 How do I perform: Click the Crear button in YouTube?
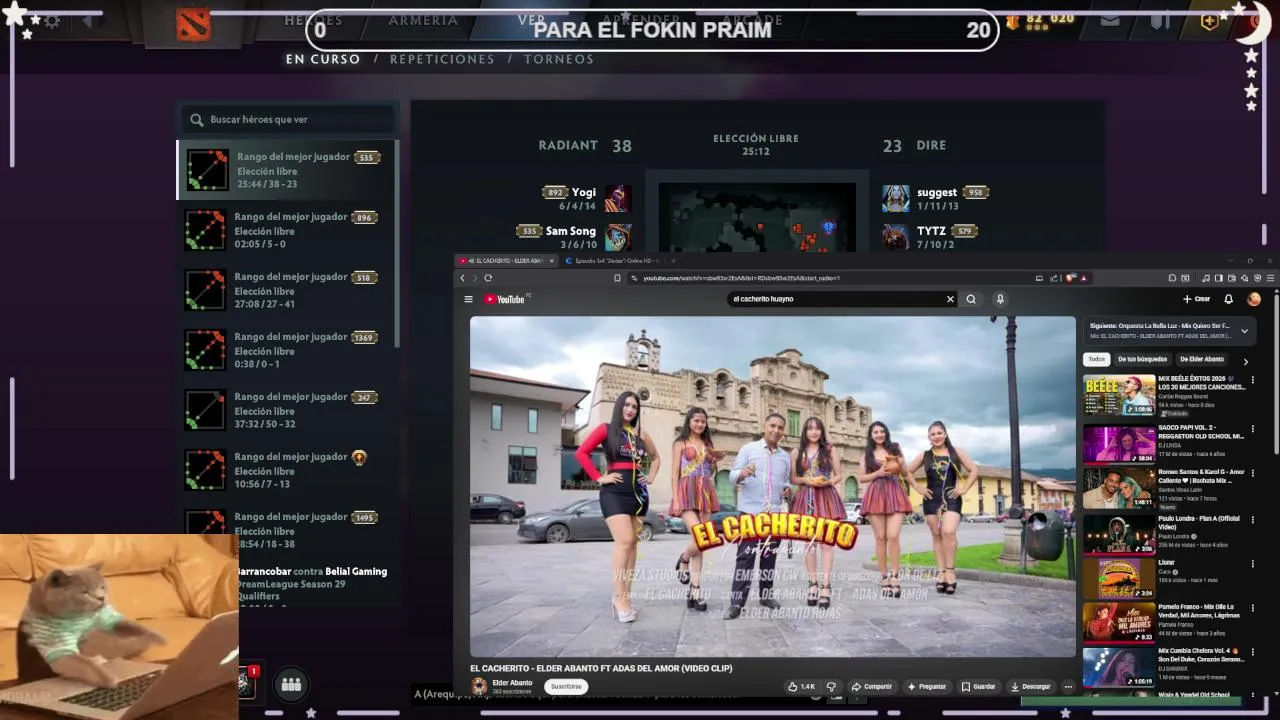point(1196,299)
